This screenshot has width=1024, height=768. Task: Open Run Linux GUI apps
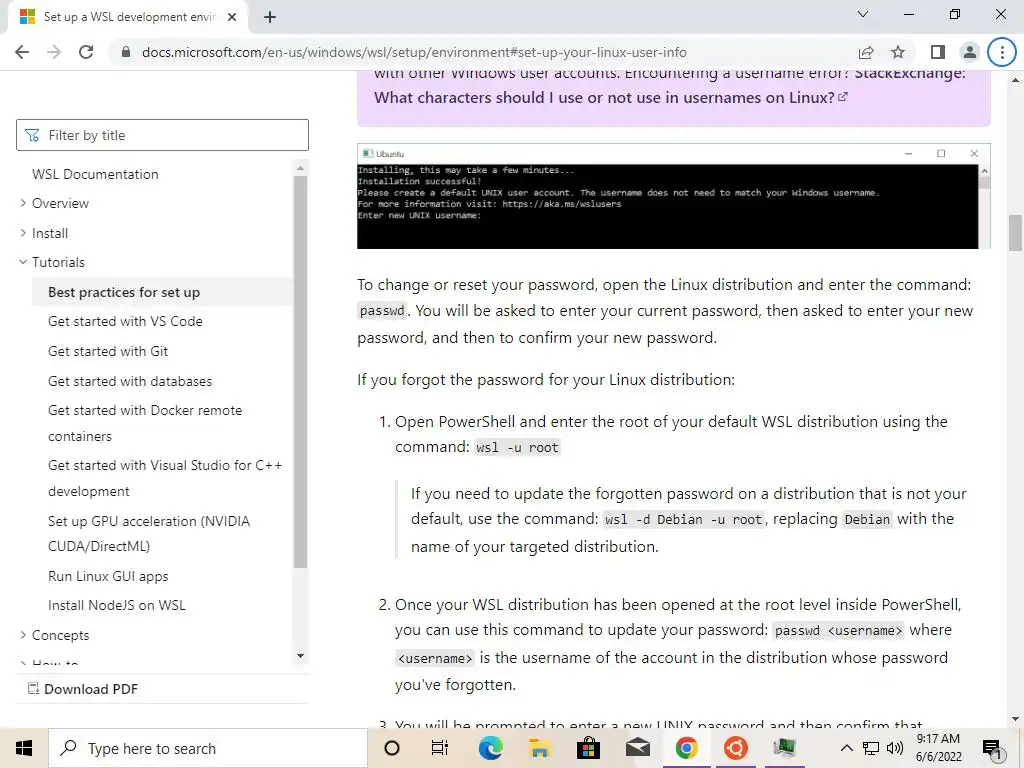click(108, 576)
